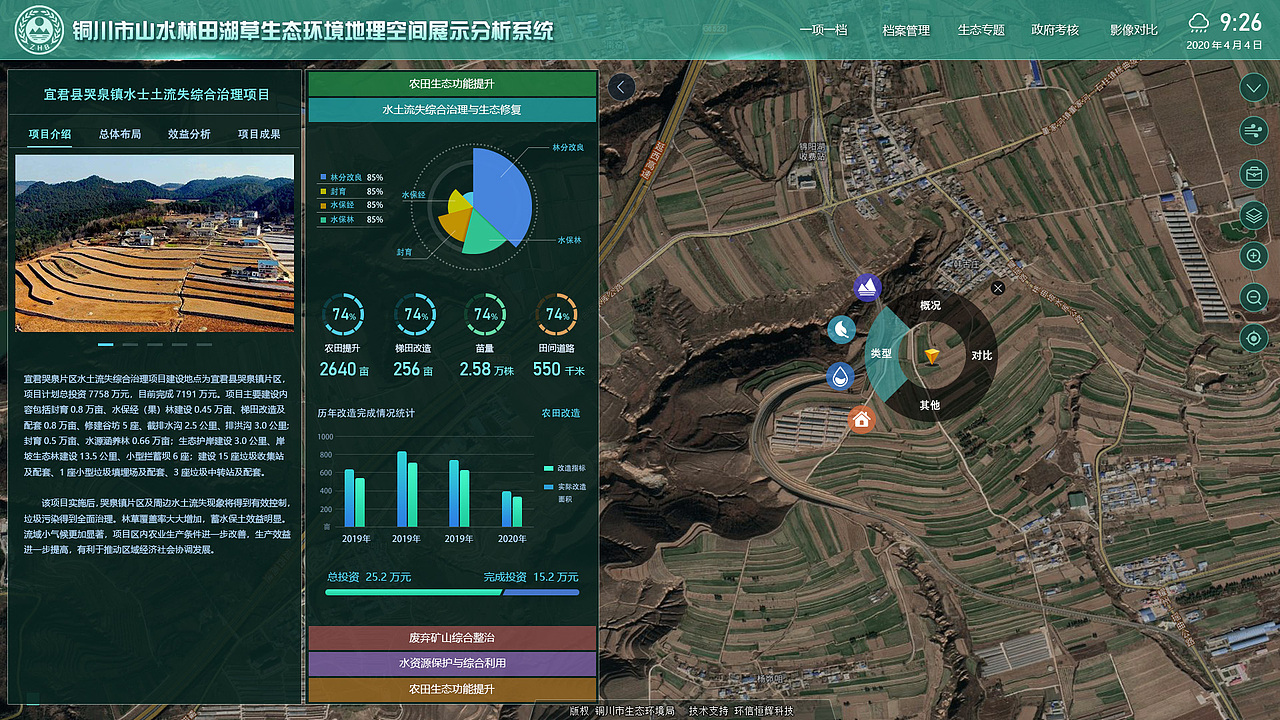Click the weather cloud icon
Screen dimensions: 1280x720
1199,22
